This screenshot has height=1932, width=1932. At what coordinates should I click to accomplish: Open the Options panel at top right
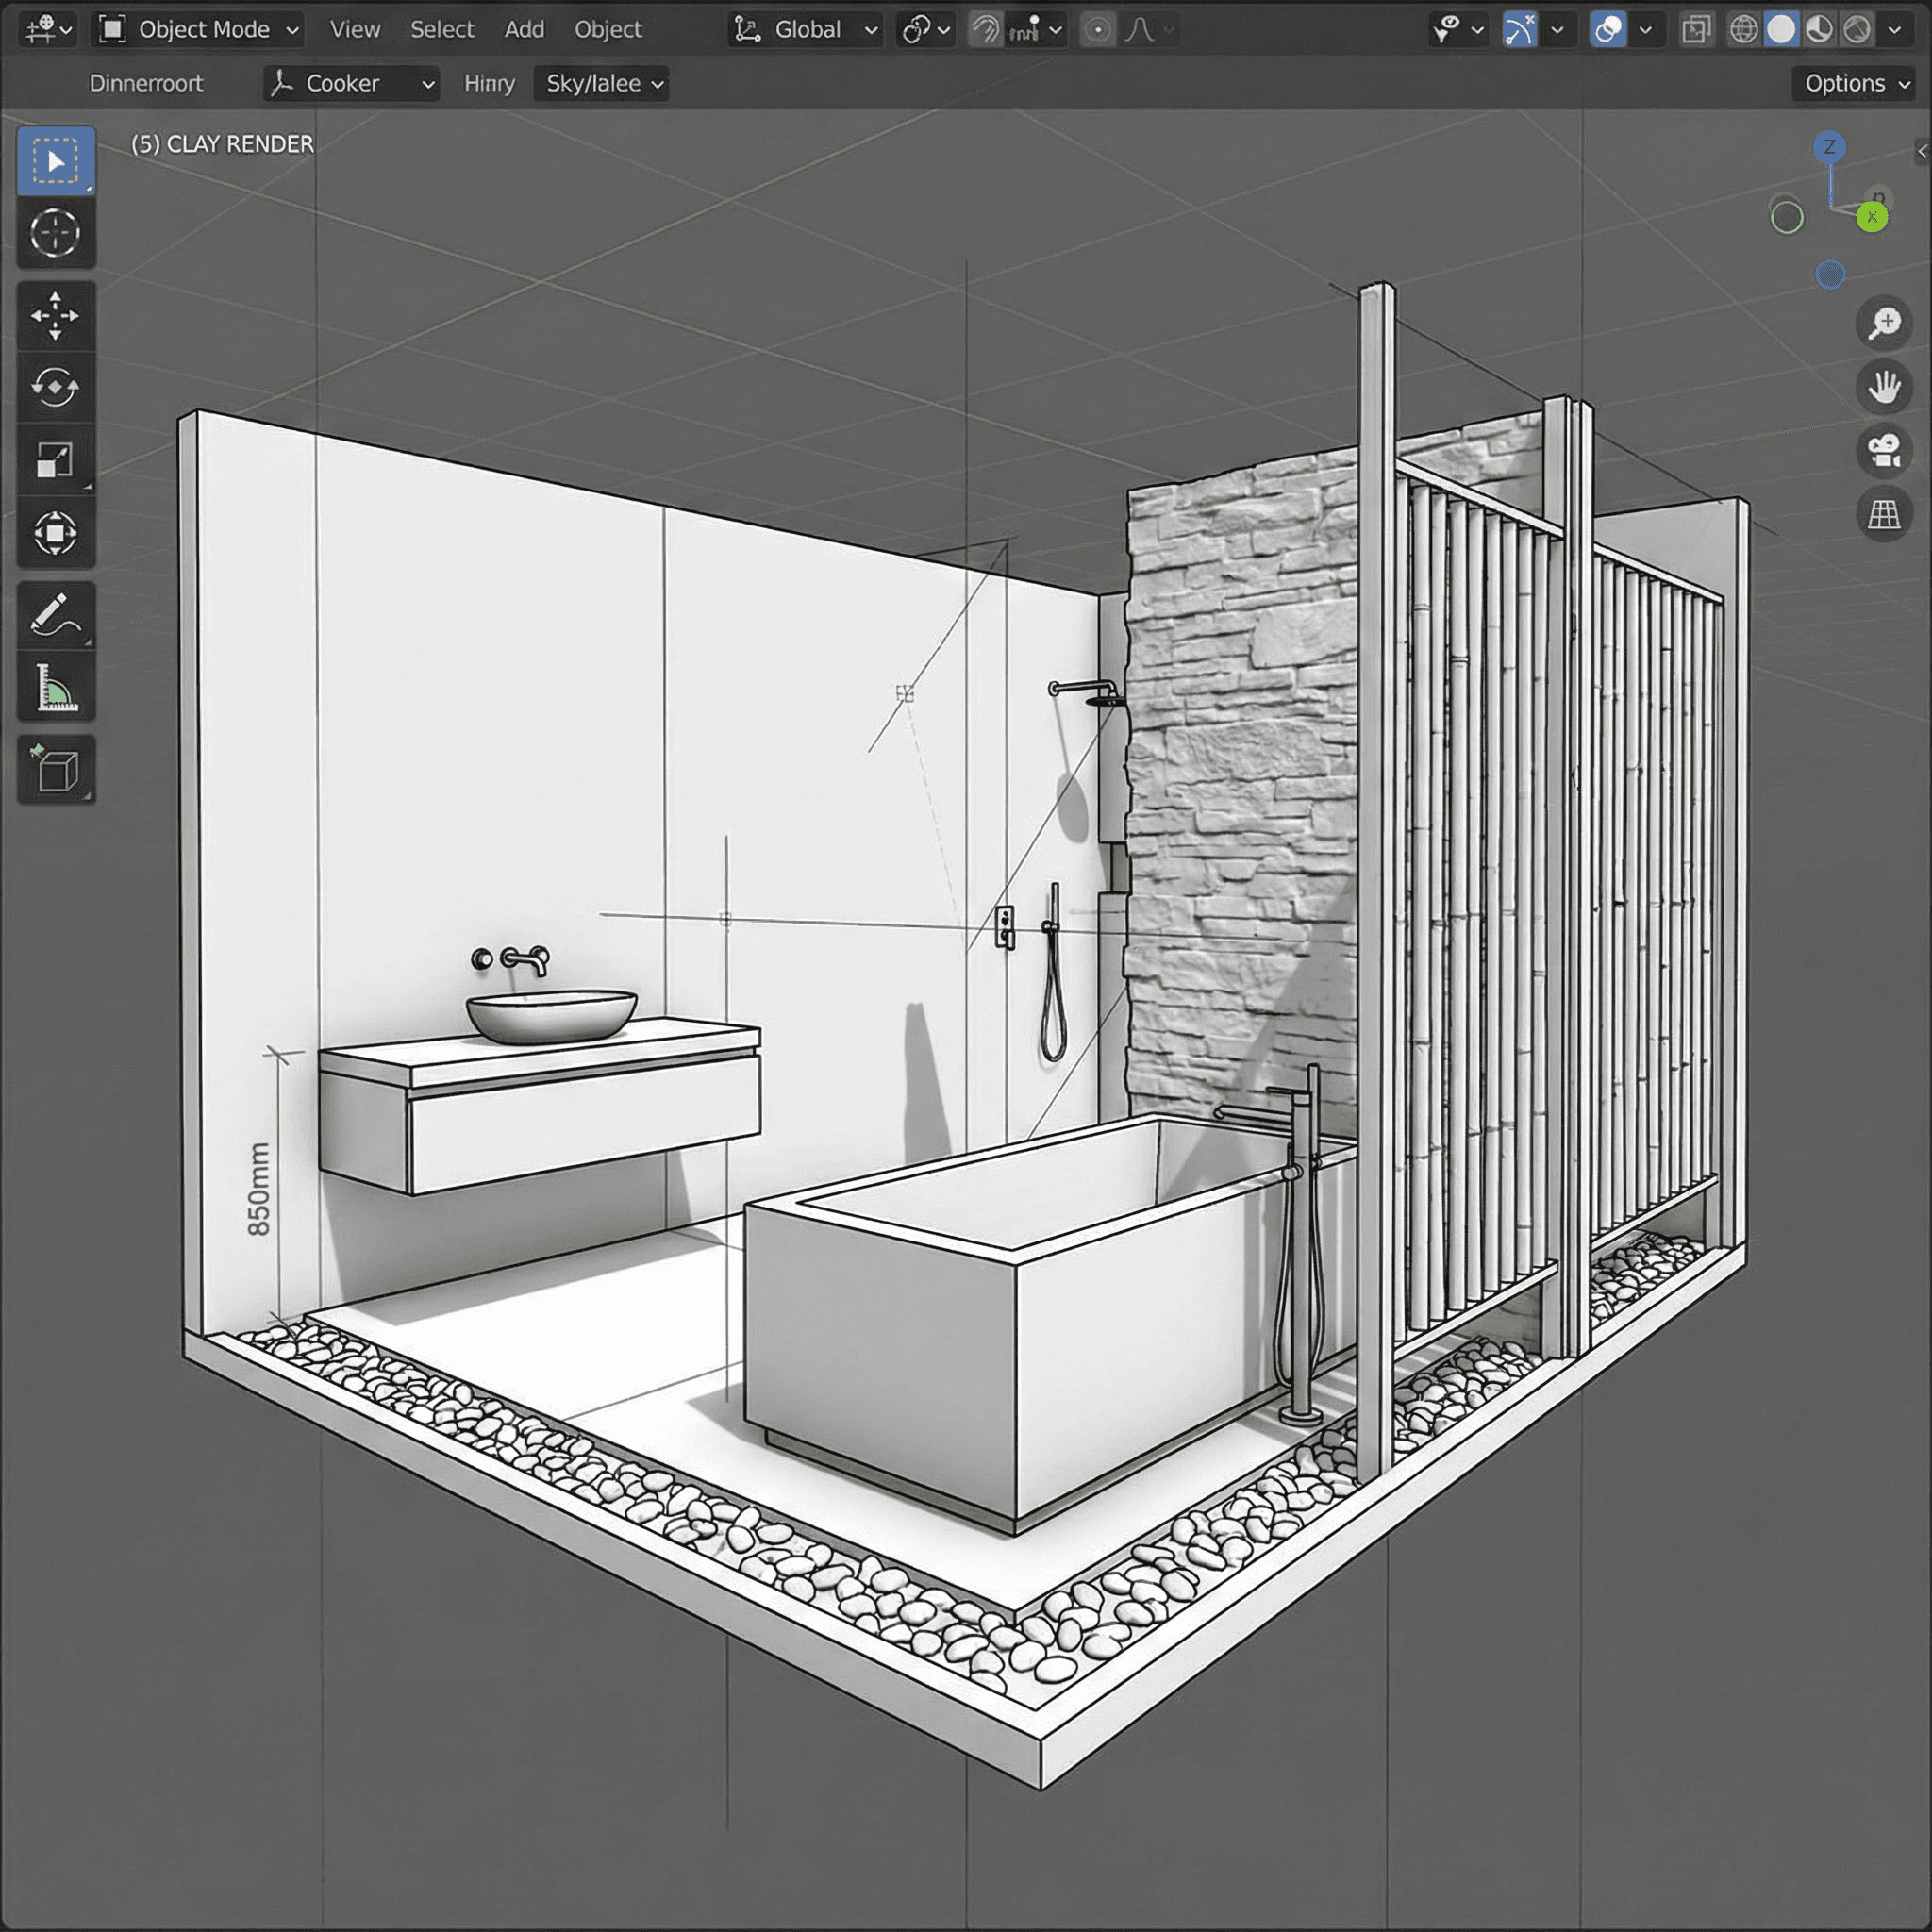pos(1853,83)
